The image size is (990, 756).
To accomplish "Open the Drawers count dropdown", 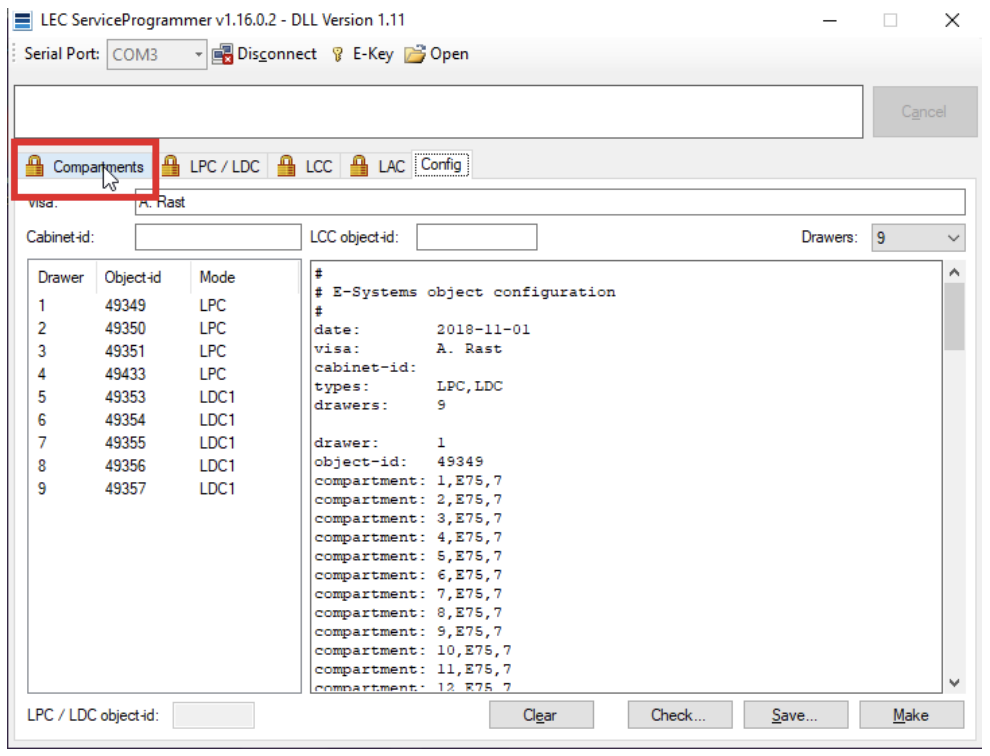I will tap(953, 238).
